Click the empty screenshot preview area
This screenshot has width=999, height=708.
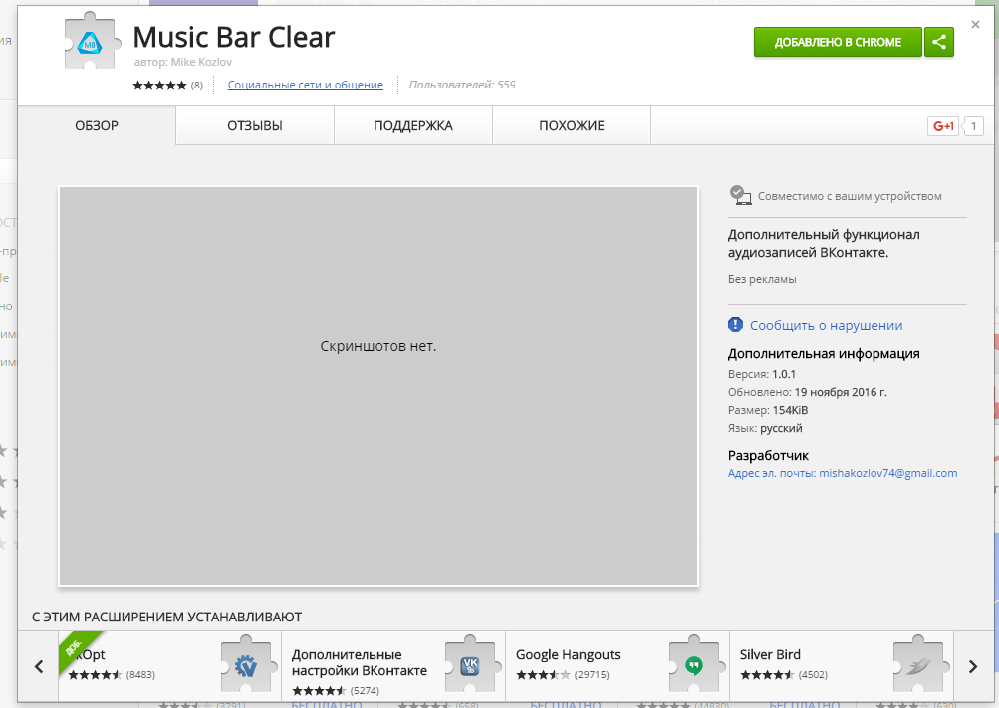[378, 385]
